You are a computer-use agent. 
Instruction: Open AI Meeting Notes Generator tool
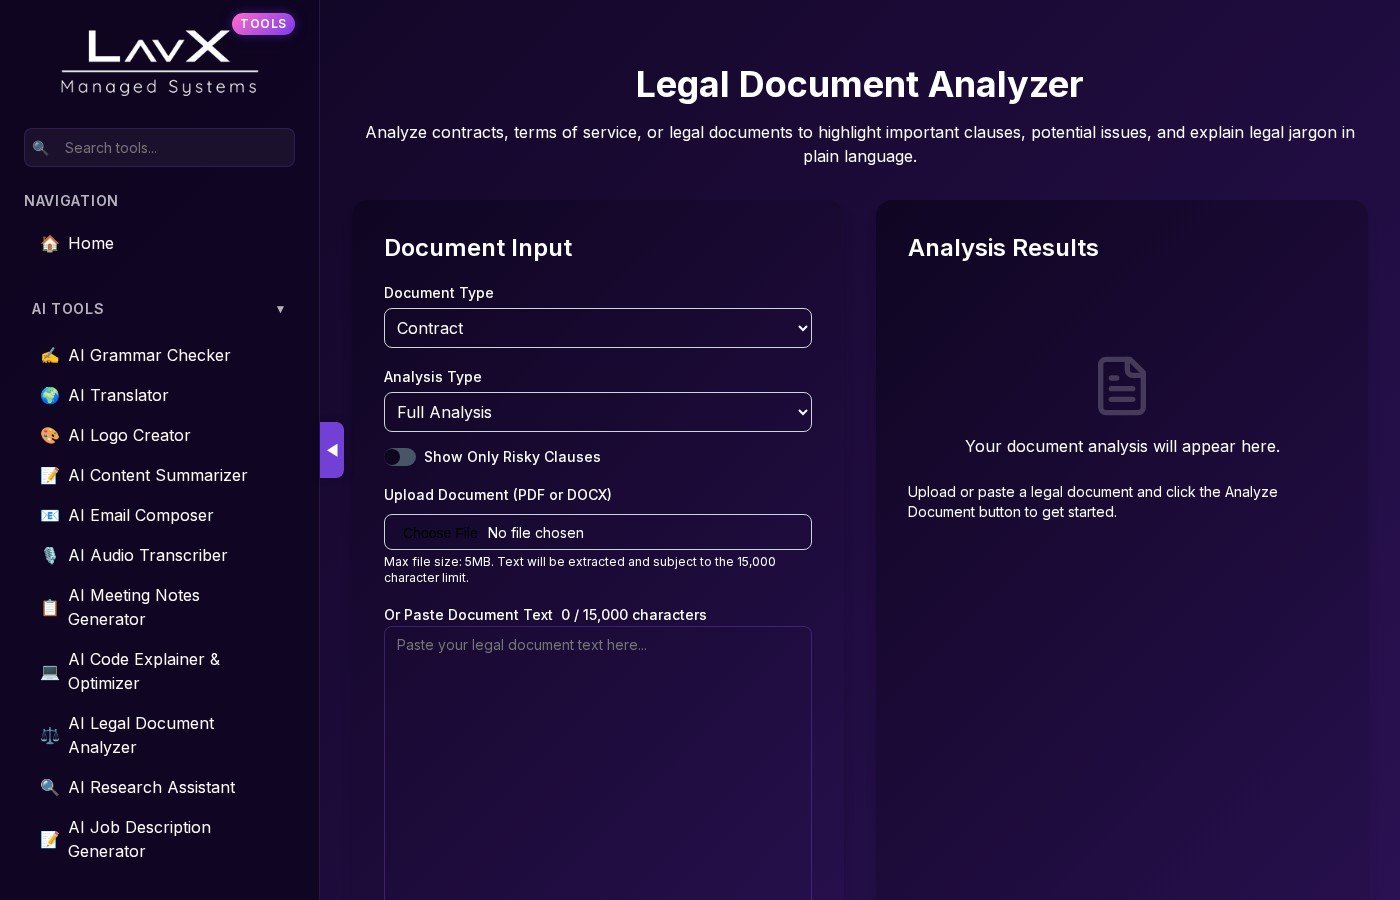[x=134, y=607]
